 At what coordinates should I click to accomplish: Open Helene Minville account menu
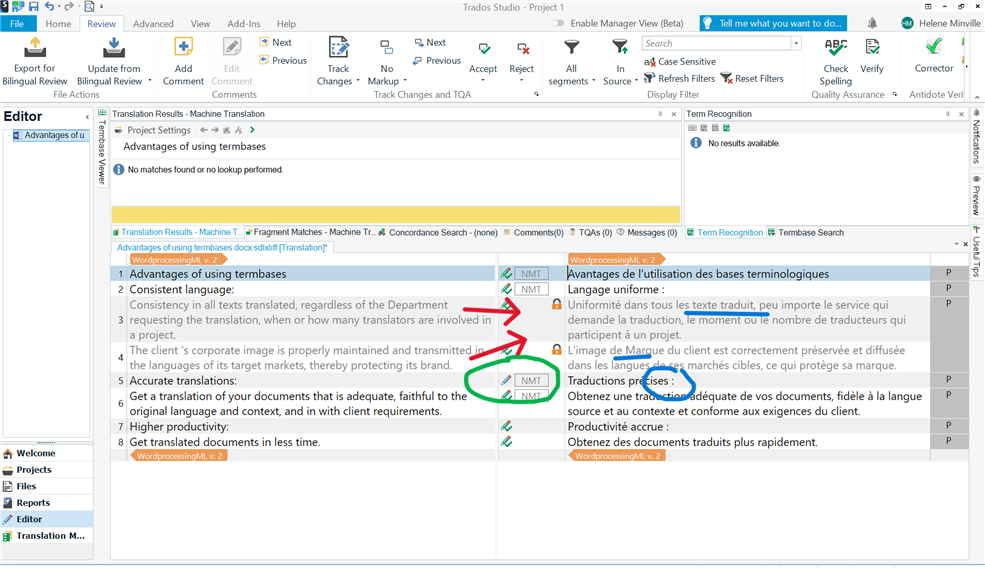point(940,23)
